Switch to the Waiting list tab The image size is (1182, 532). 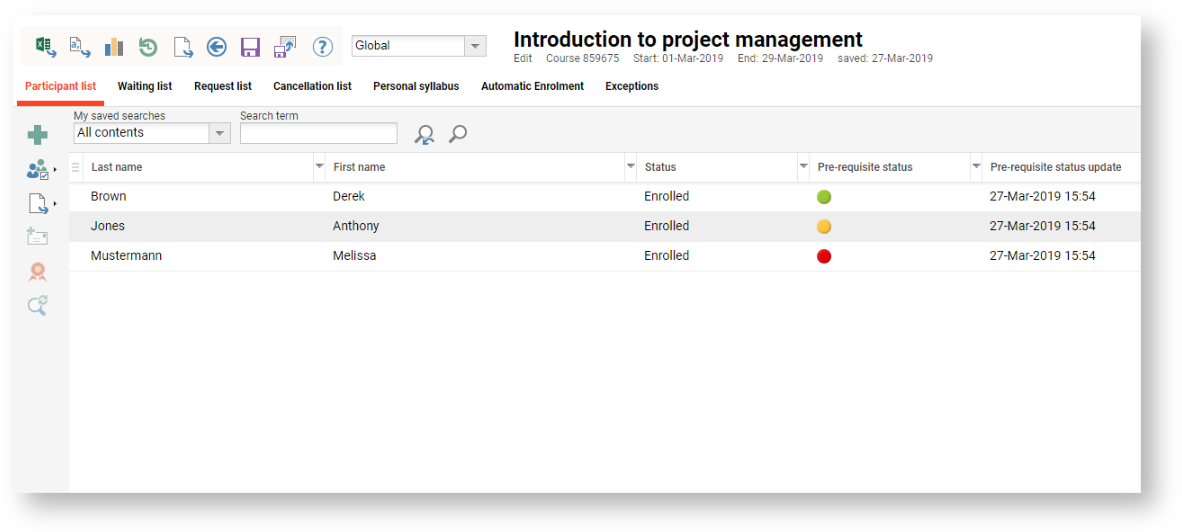point(145,87)
